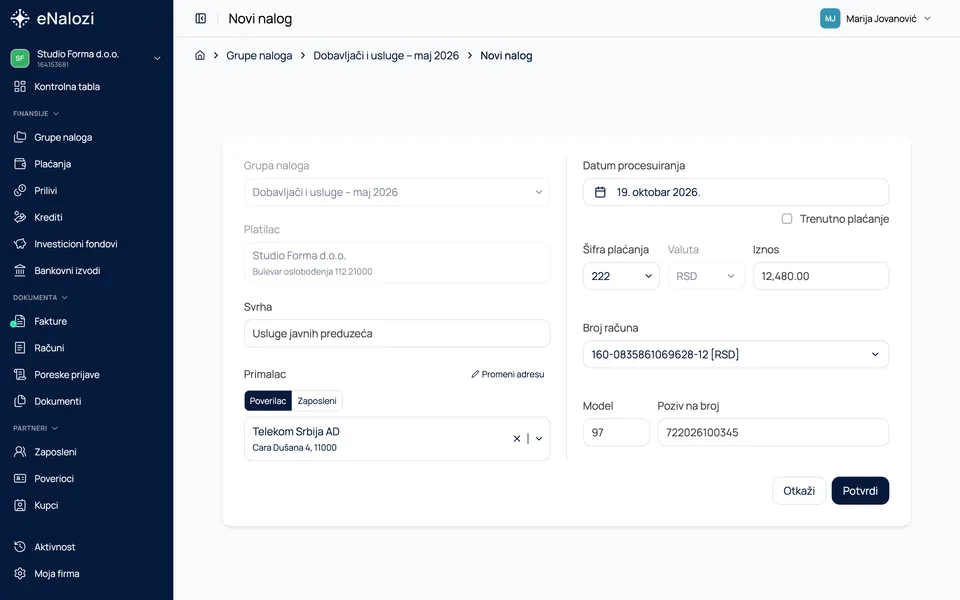Click the Svrha input field

[x=397, y=334]
